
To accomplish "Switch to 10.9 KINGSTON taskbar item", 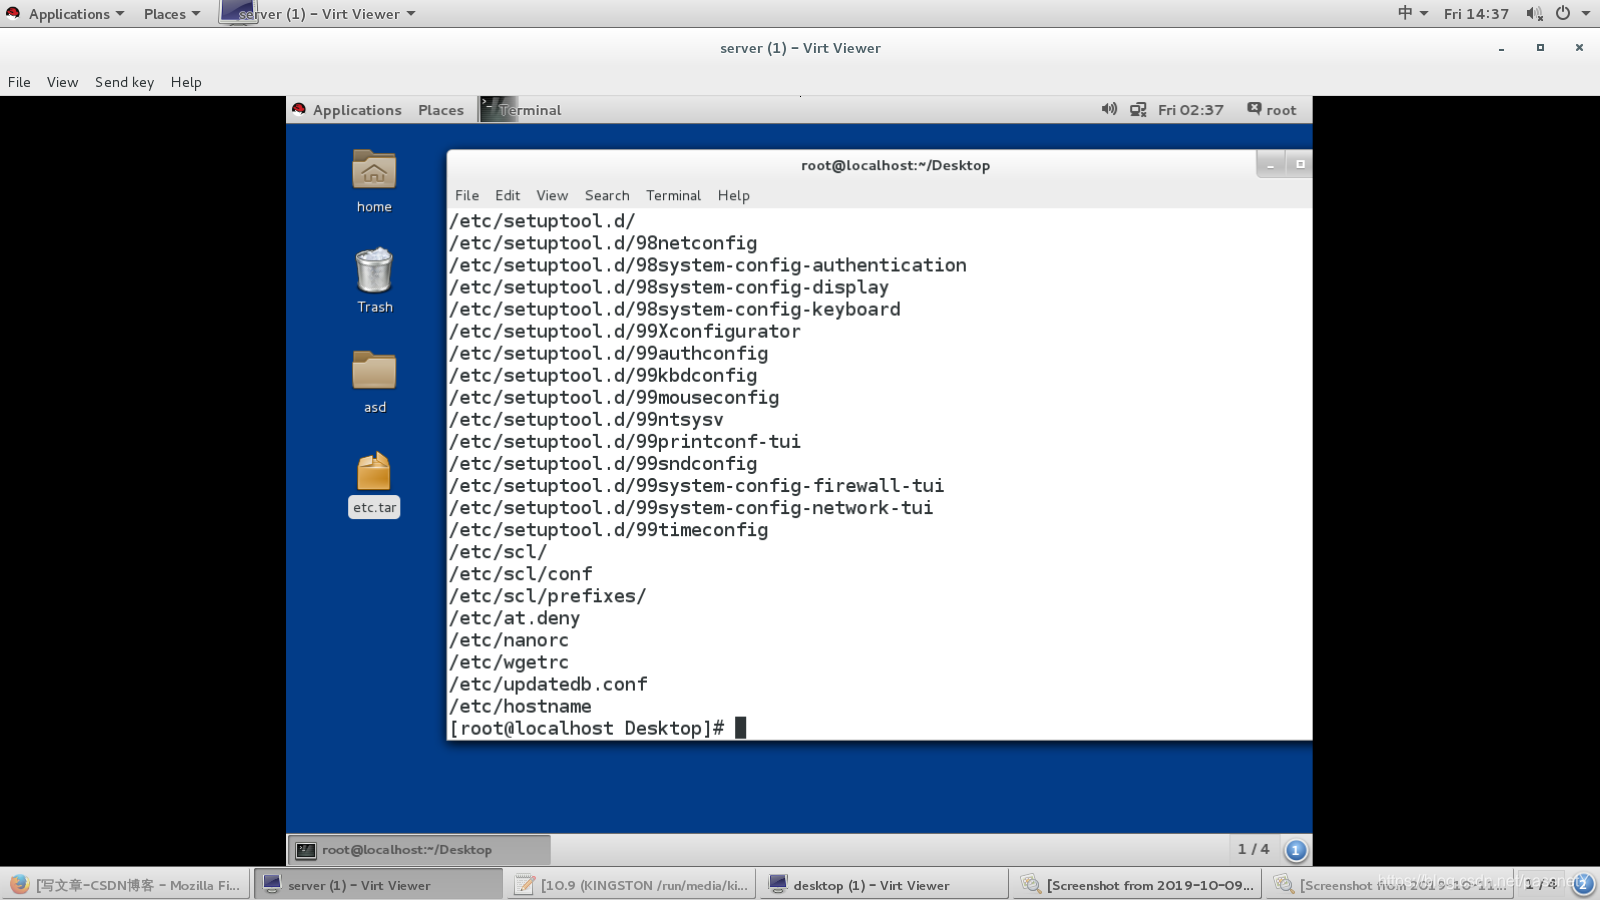I will point(632,884).
